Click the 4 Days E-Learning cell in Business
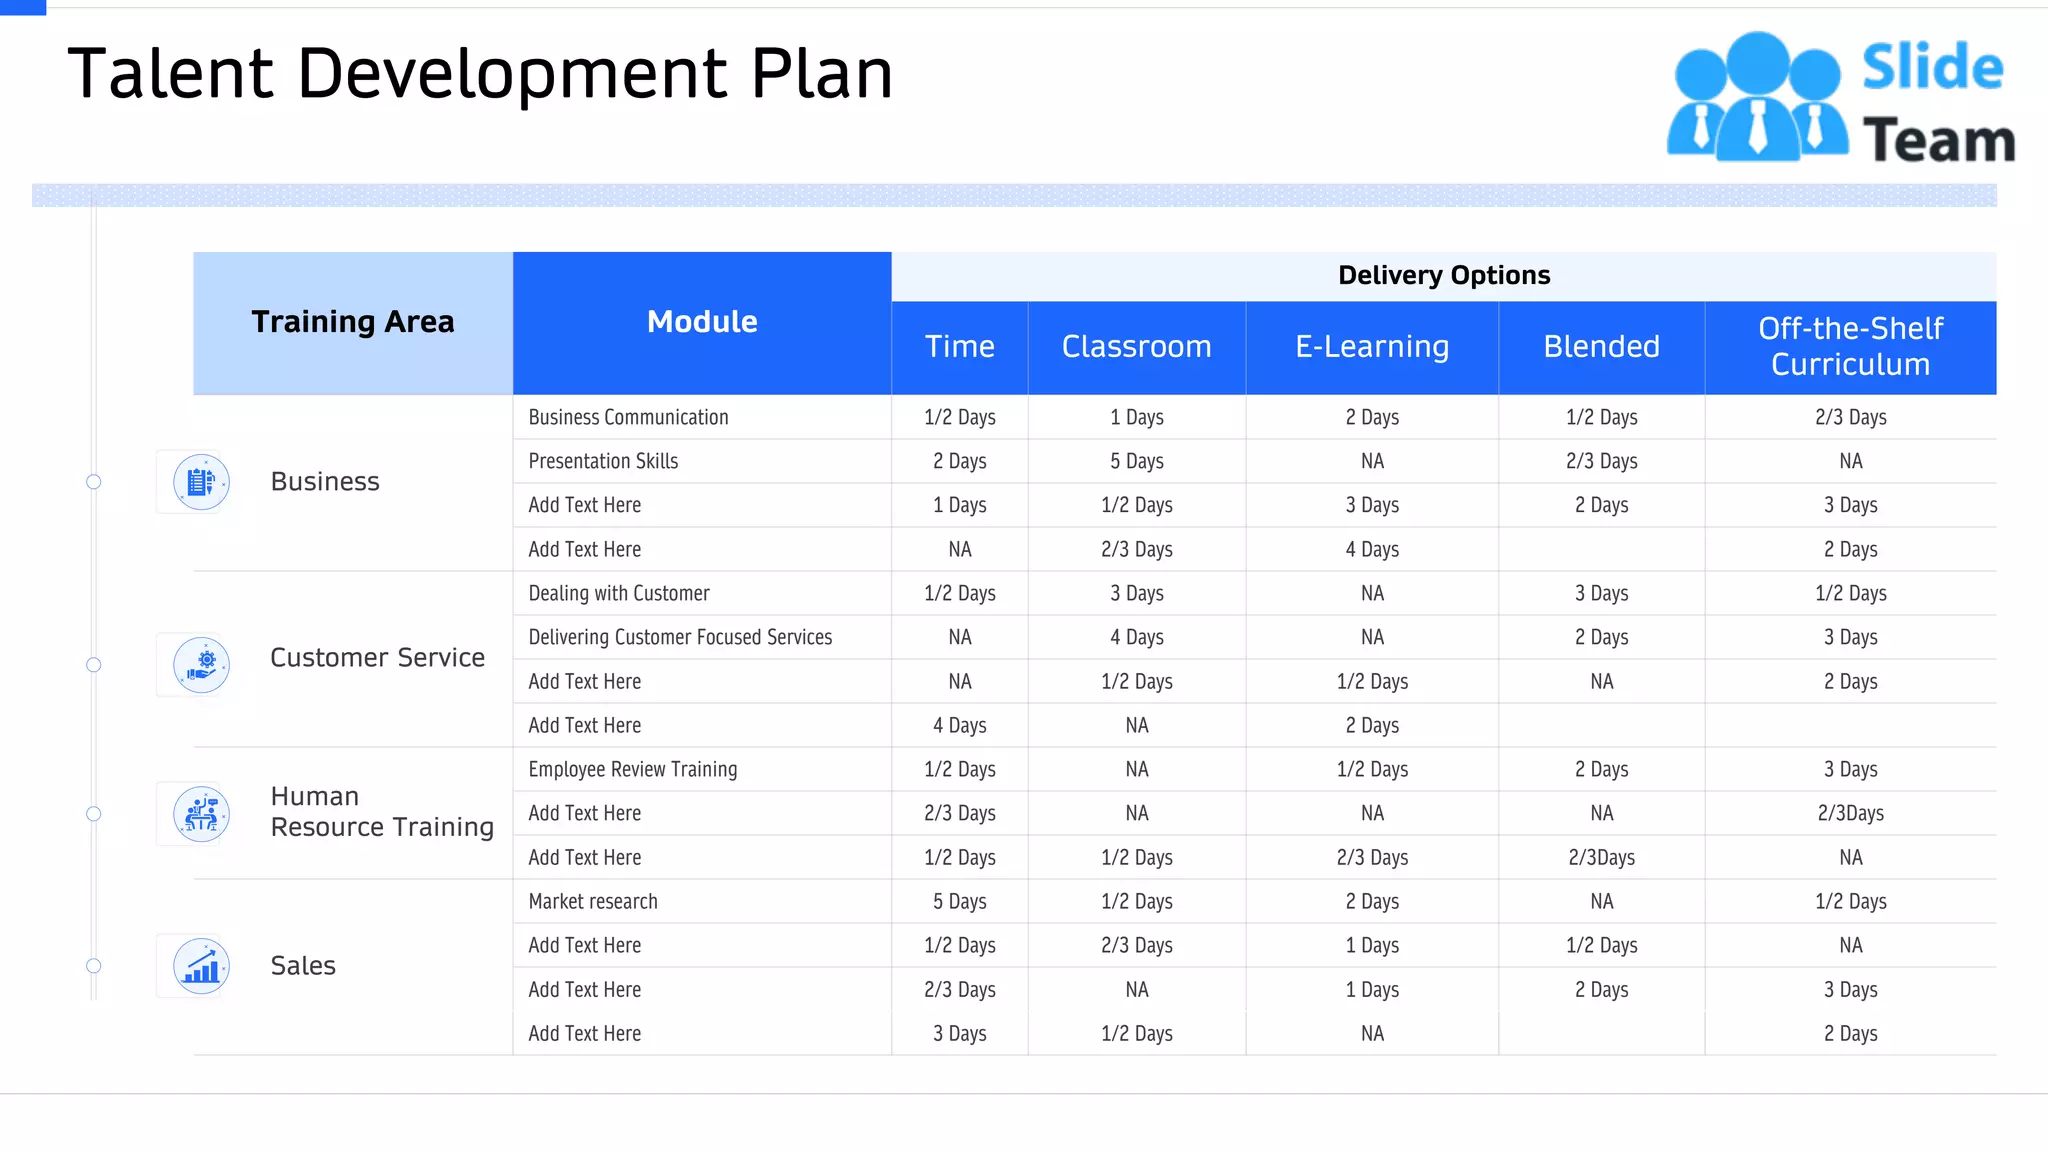2048x1152 pixels. 1372,550
